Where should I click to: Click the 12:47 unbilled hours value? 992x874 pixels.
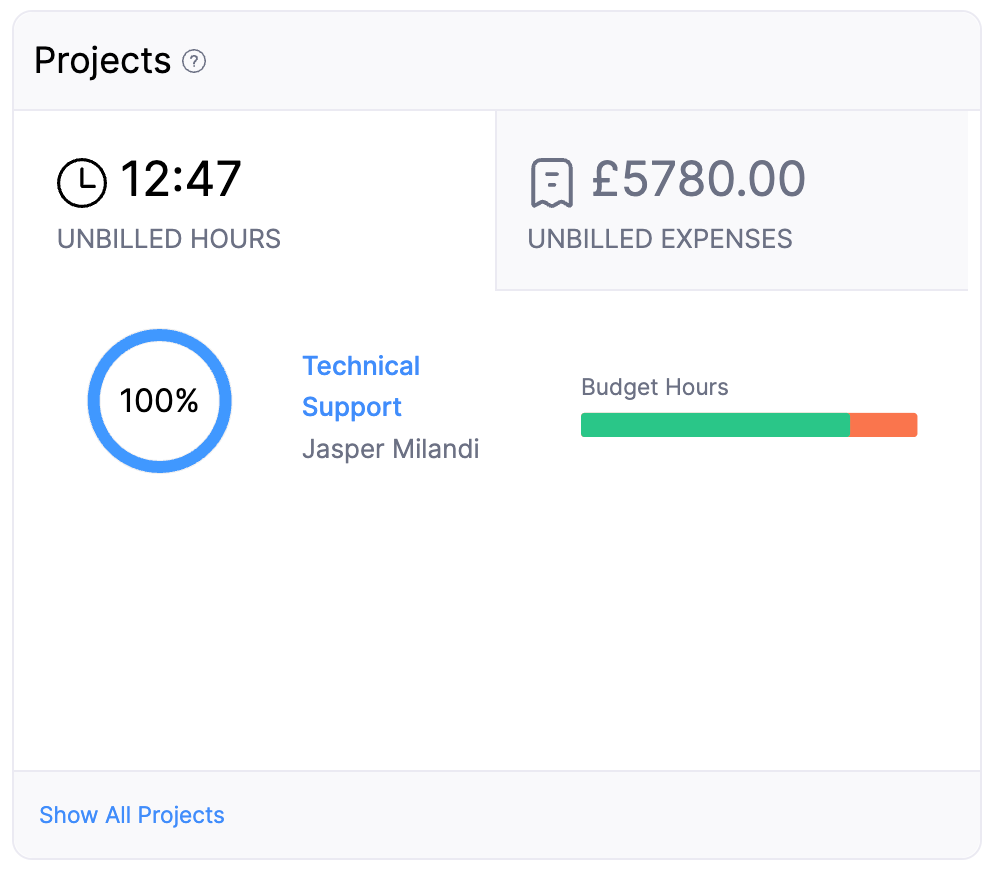183,180
